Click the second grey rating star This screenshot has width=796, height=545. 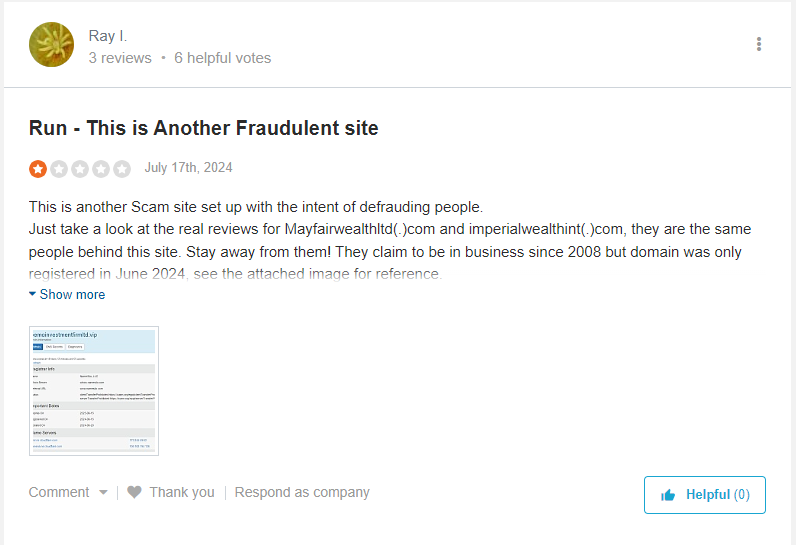click(59, 168)
